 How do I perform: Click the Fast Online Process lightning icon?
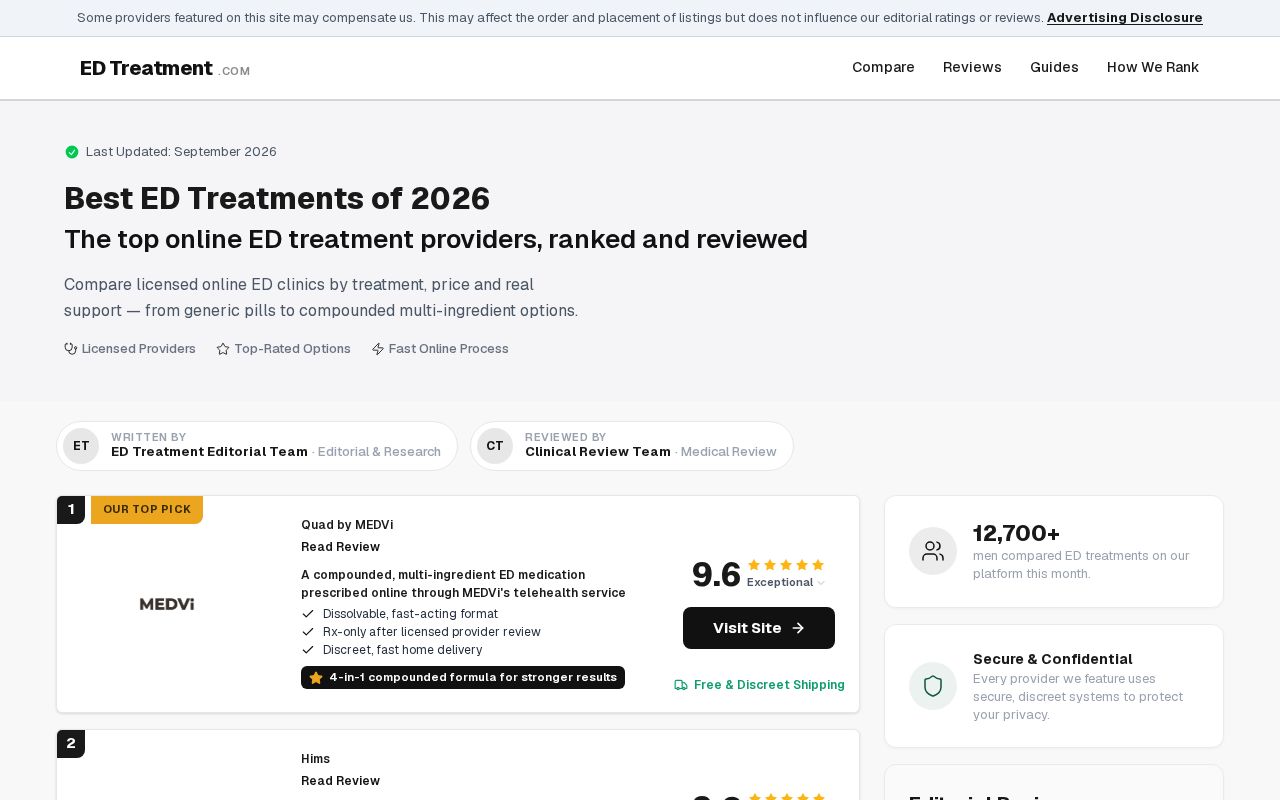point(378,349)
